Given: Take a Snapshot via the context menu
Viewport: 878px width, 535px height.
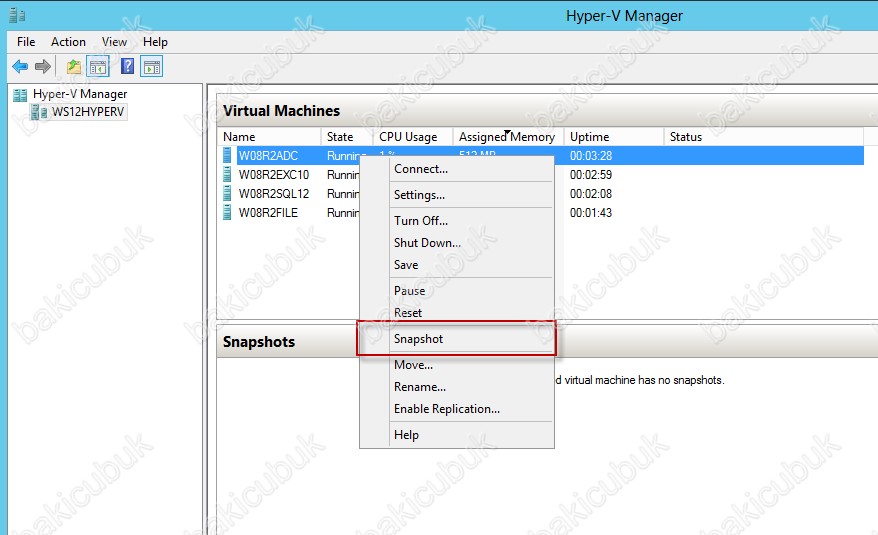Looking at the screenshot, I should [457, 338].
